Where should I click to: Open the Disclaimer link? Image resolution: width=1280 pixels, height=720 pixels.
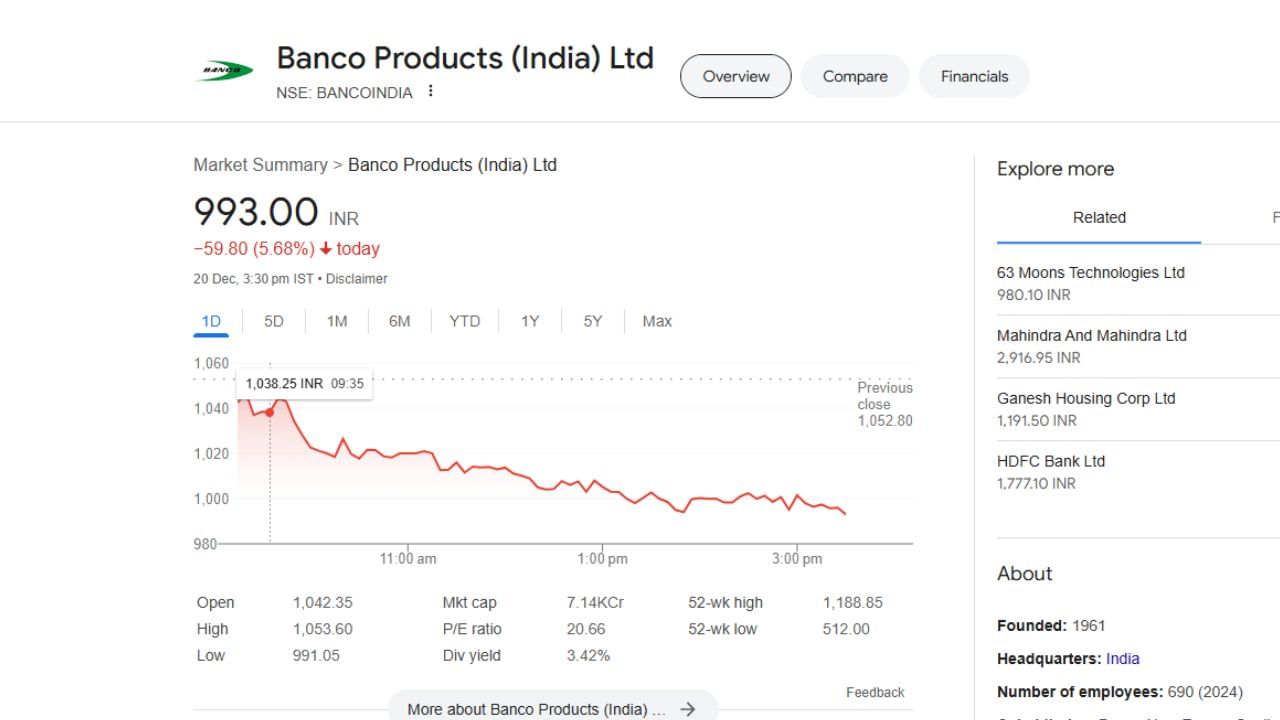point(356,279)
